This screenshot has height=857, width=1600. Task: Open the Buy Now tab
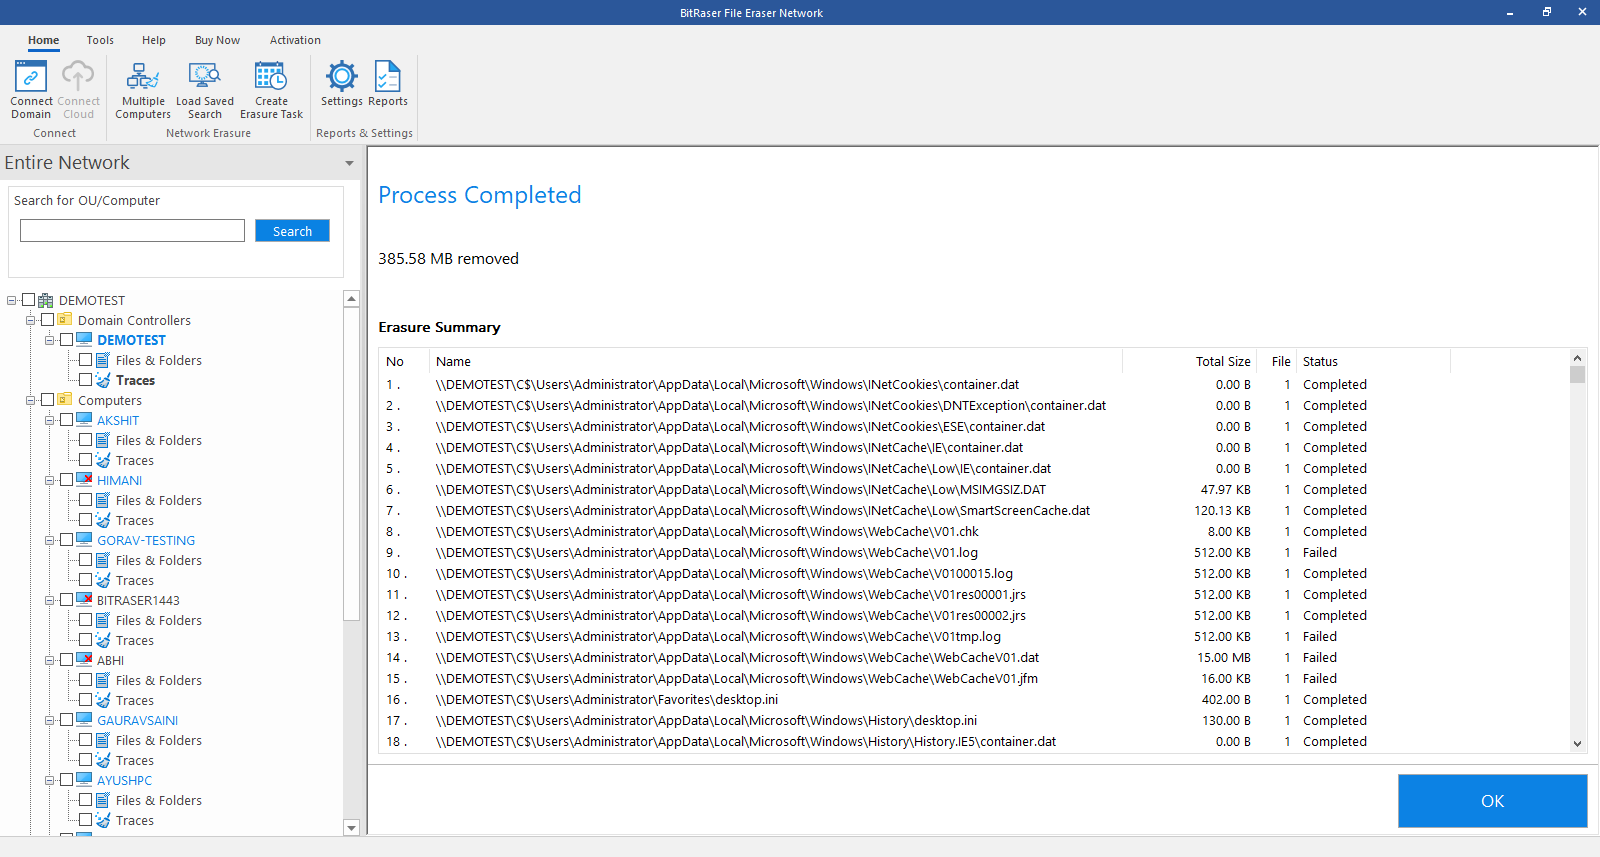coord(217,40)
